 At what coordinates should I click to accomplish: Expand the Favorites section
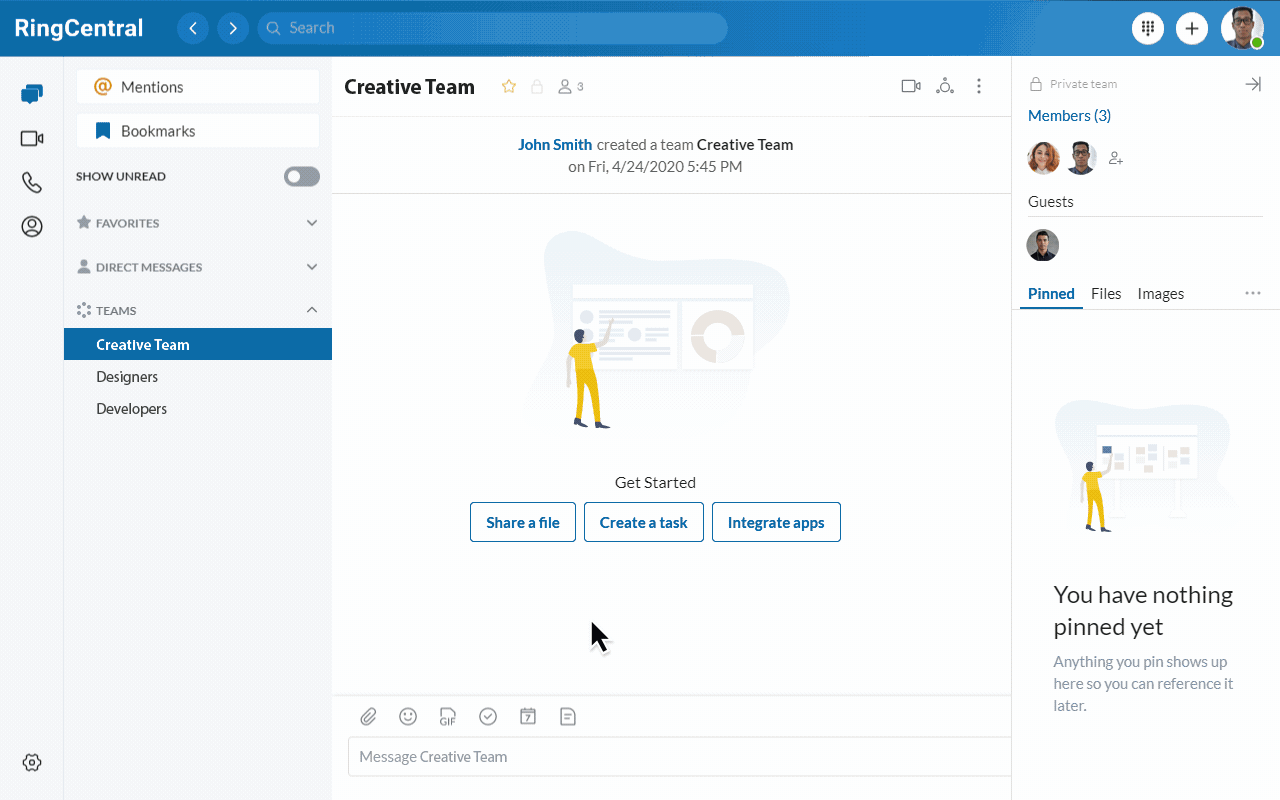pos(311,223)
